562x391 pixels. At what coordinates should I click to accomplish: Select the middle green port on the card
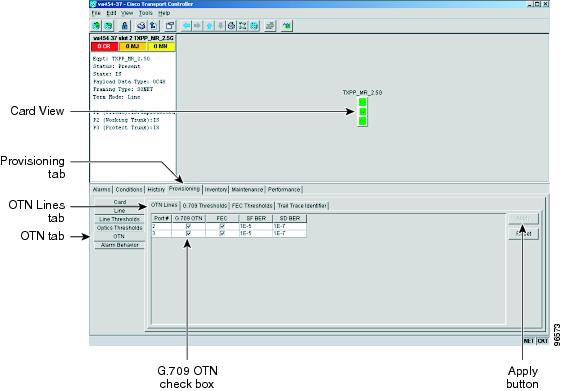(x=362, y=112)
